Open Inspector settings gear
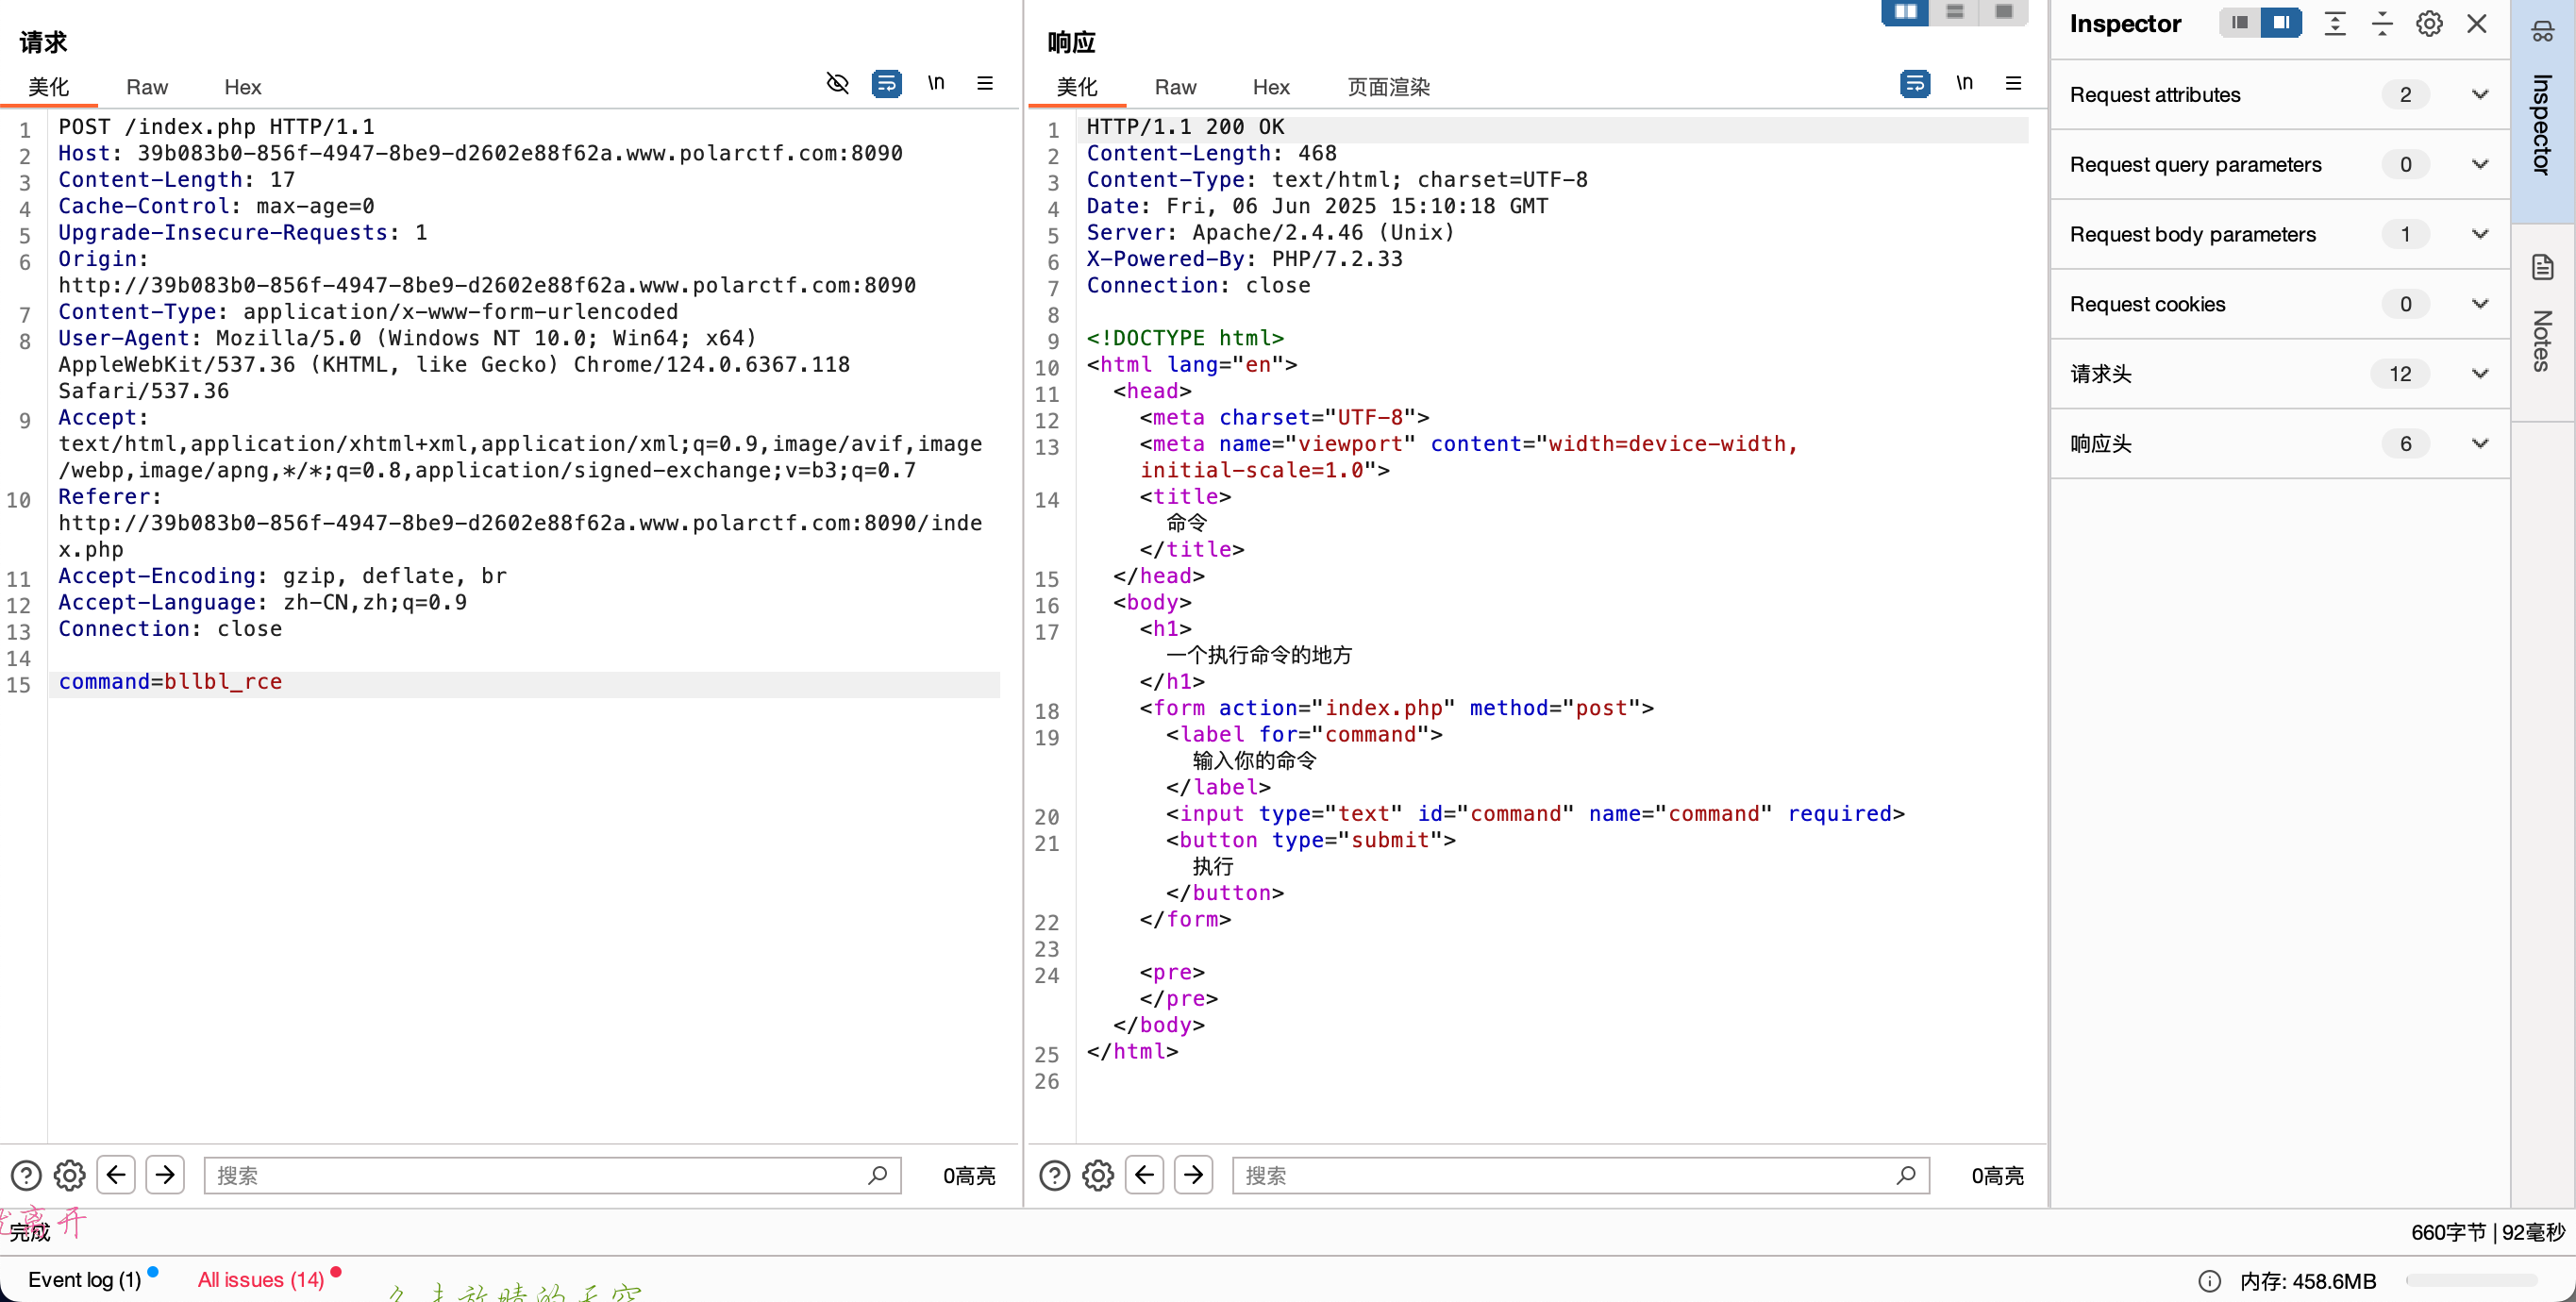The width and height of the screenshot is (2576, 1302). 2429,23
